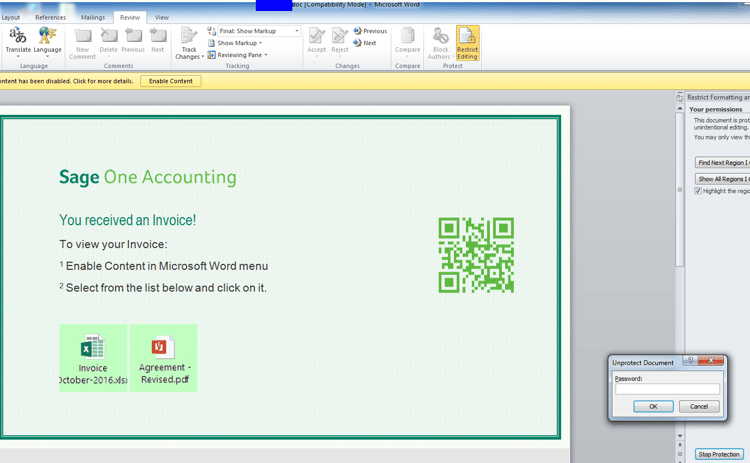This screenshot has width=750, height=463.
Task: Click the vertical scrollbar down arrow
Action: 680,436
